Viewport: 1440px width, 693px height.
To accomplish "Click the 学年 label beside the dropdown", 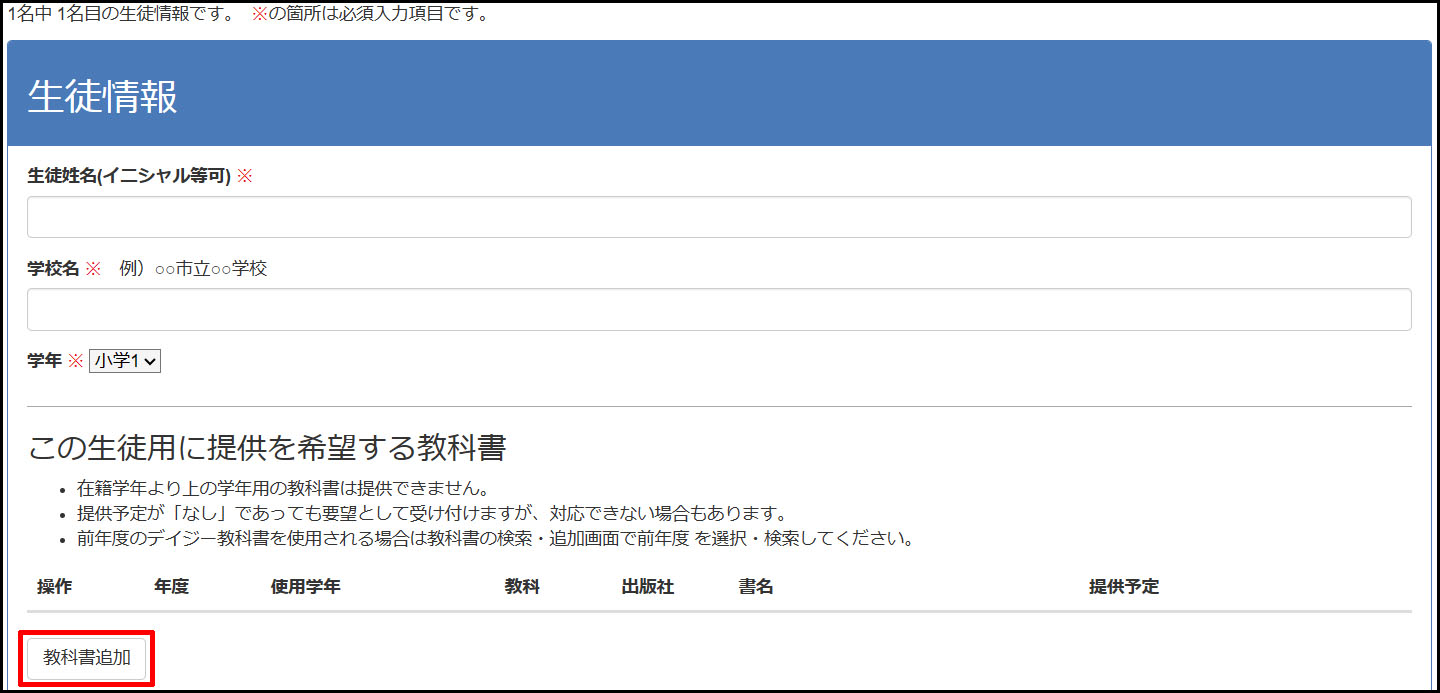I will point(45,361).
